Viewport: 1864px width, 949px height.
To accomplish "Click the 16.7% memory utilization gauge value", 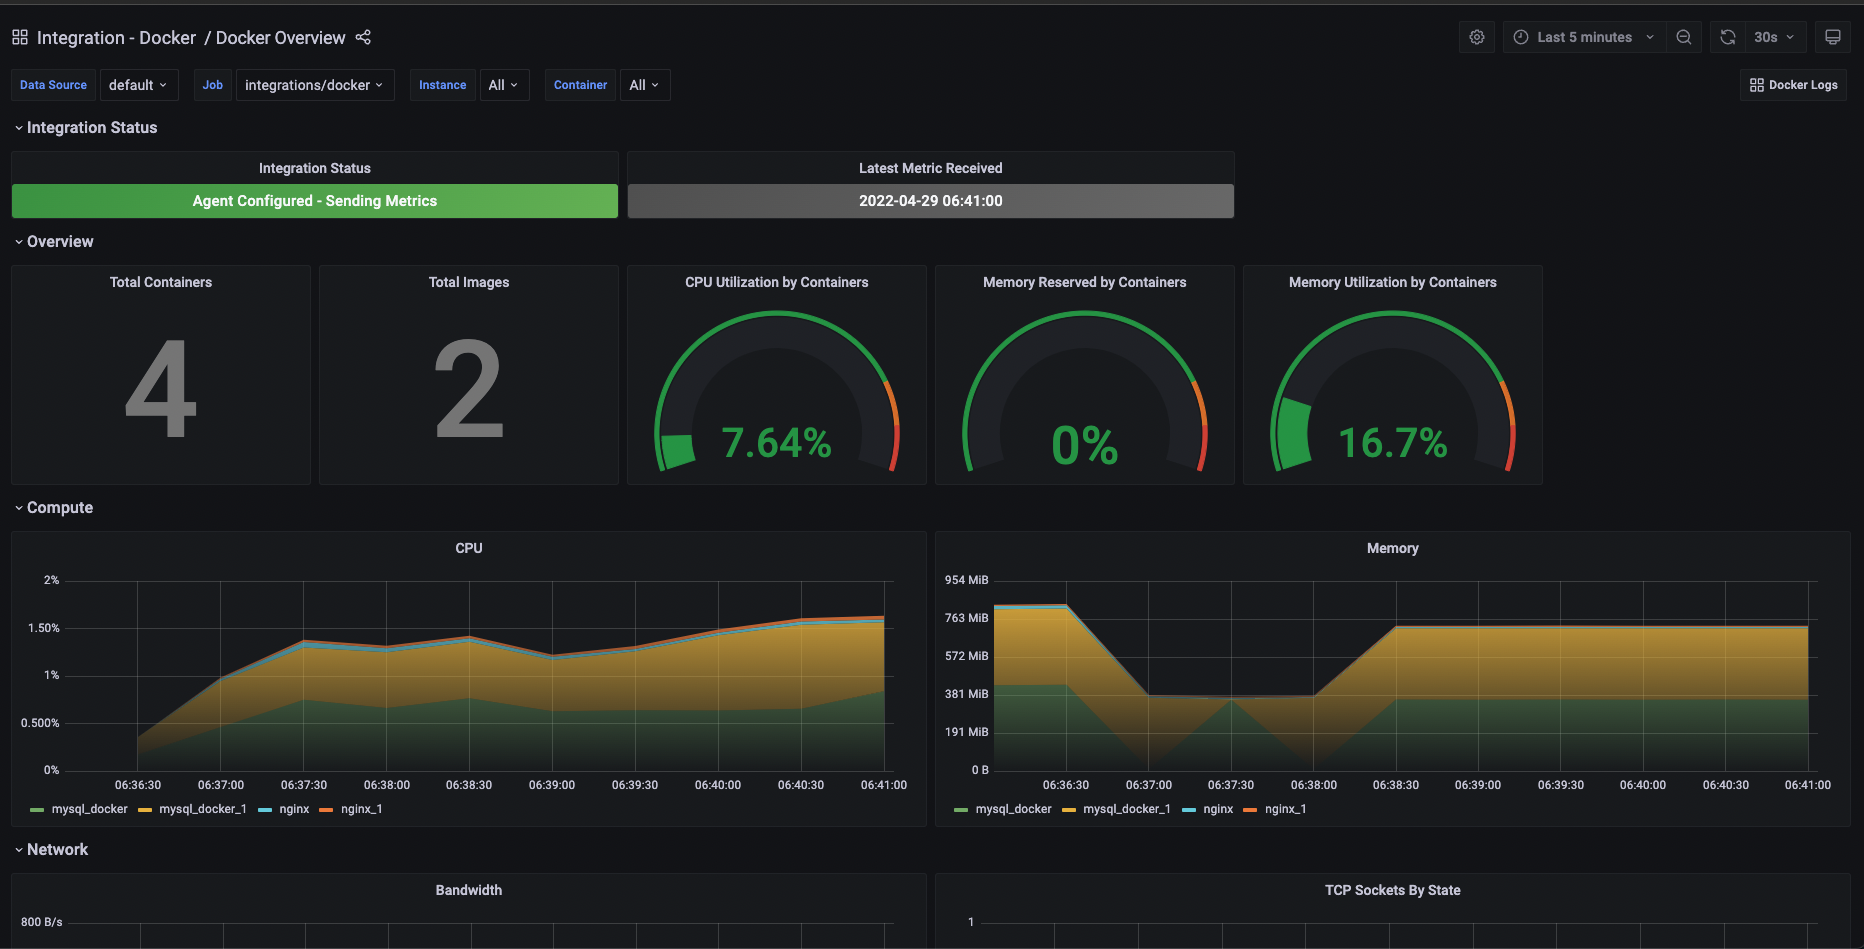I will (1393, 443).
